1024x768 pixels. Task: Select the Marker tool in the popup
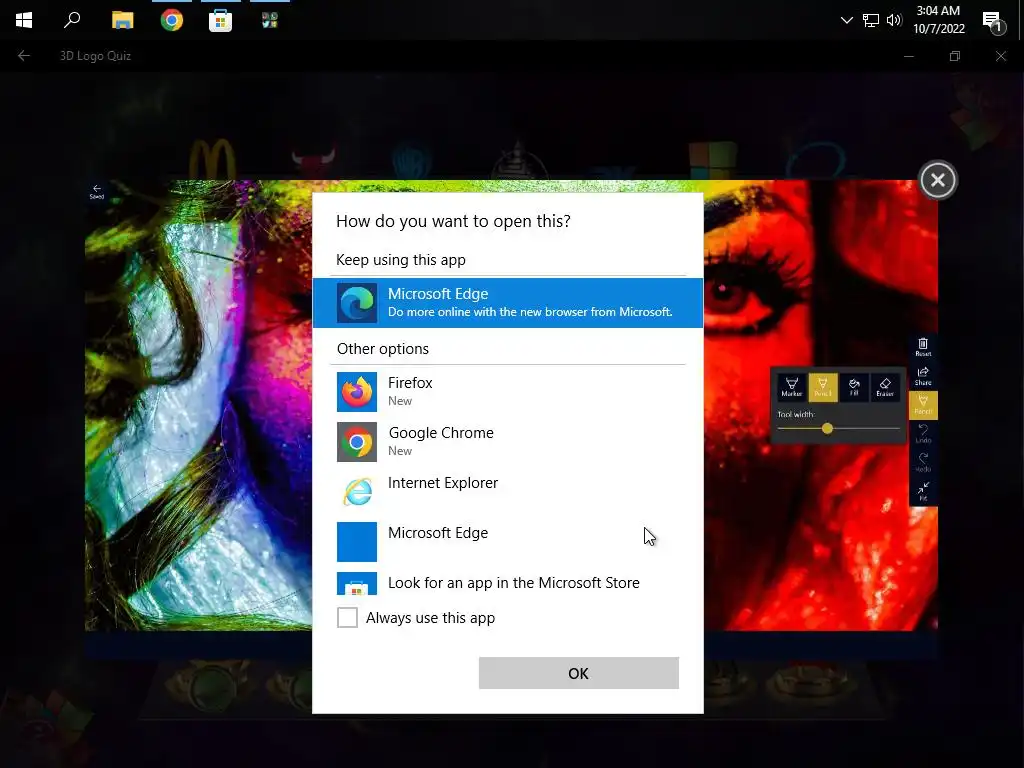pos(792,387)
